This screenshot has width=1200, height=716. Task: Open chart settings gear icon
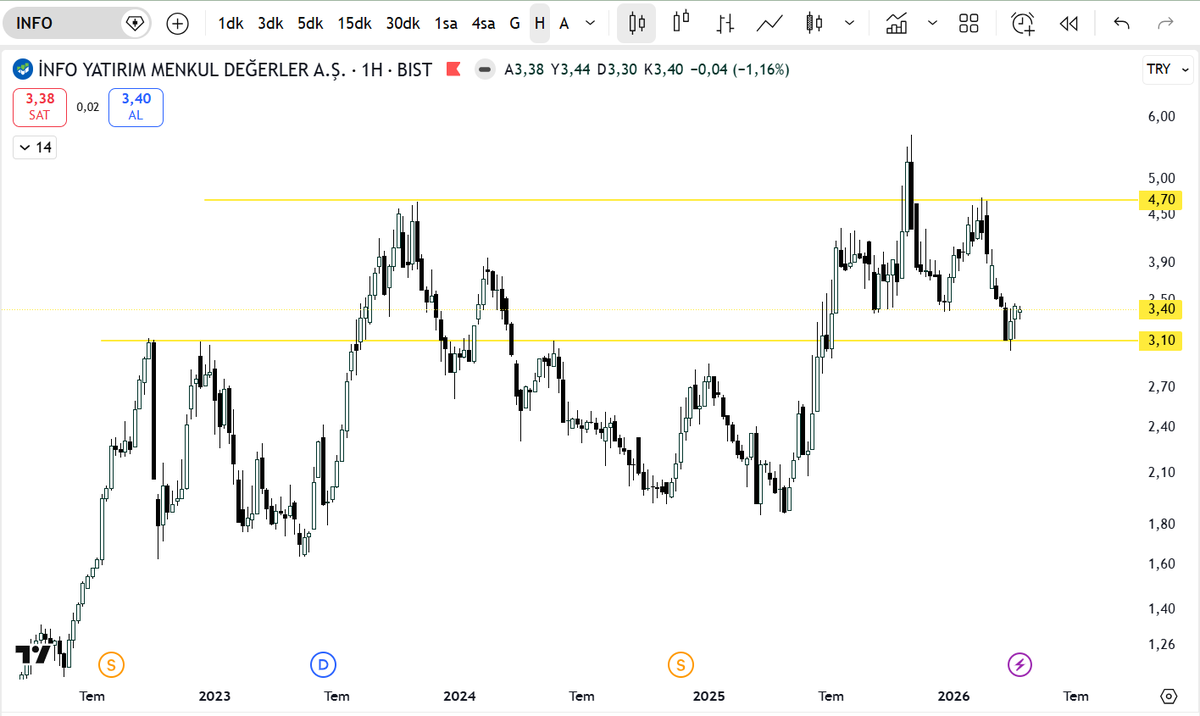click(x=1168, y=695)
